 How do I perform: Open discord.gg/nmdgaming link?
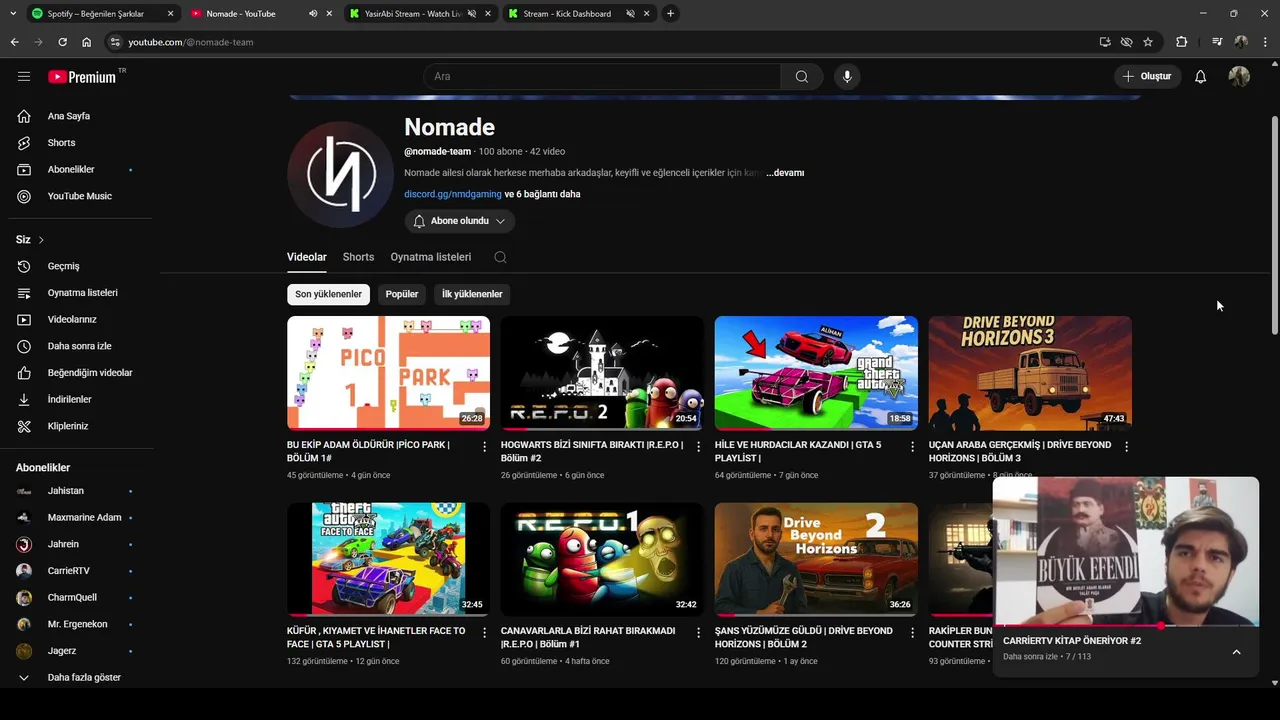click(452, 194)
